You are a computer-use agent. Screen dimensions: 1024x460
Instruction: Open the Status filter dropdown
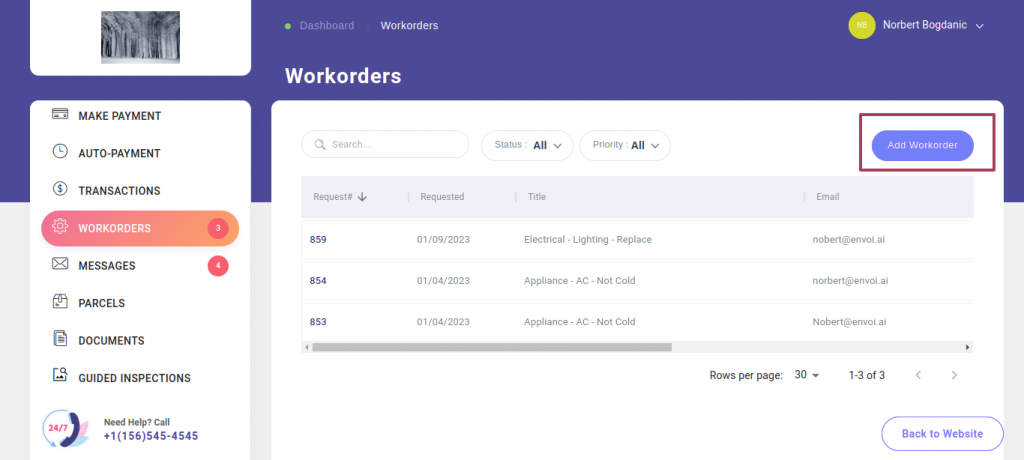[527, 145]
